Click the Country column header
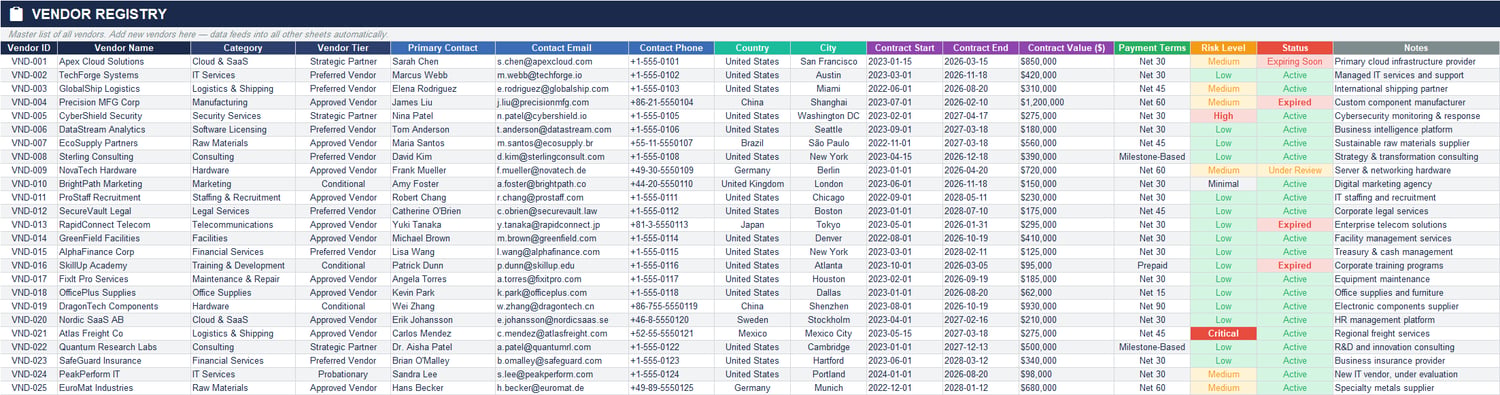 click(752, 47)
